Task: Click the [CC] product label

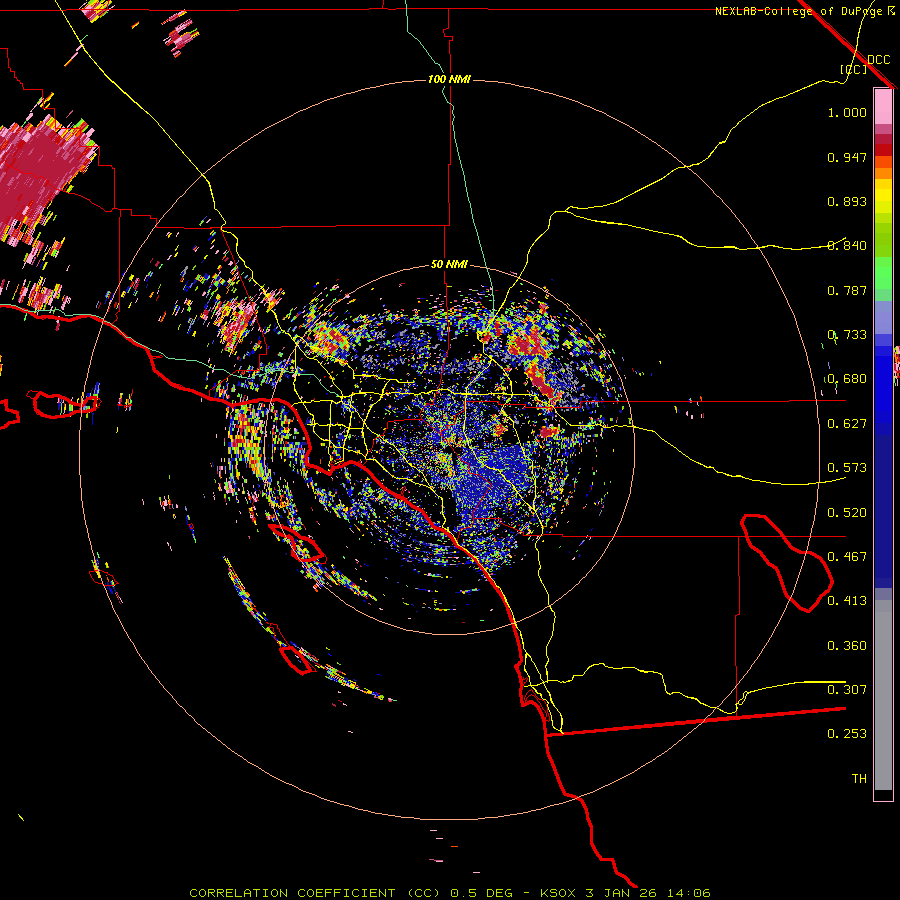Action: pyautogui.click(x=853, y=69)
